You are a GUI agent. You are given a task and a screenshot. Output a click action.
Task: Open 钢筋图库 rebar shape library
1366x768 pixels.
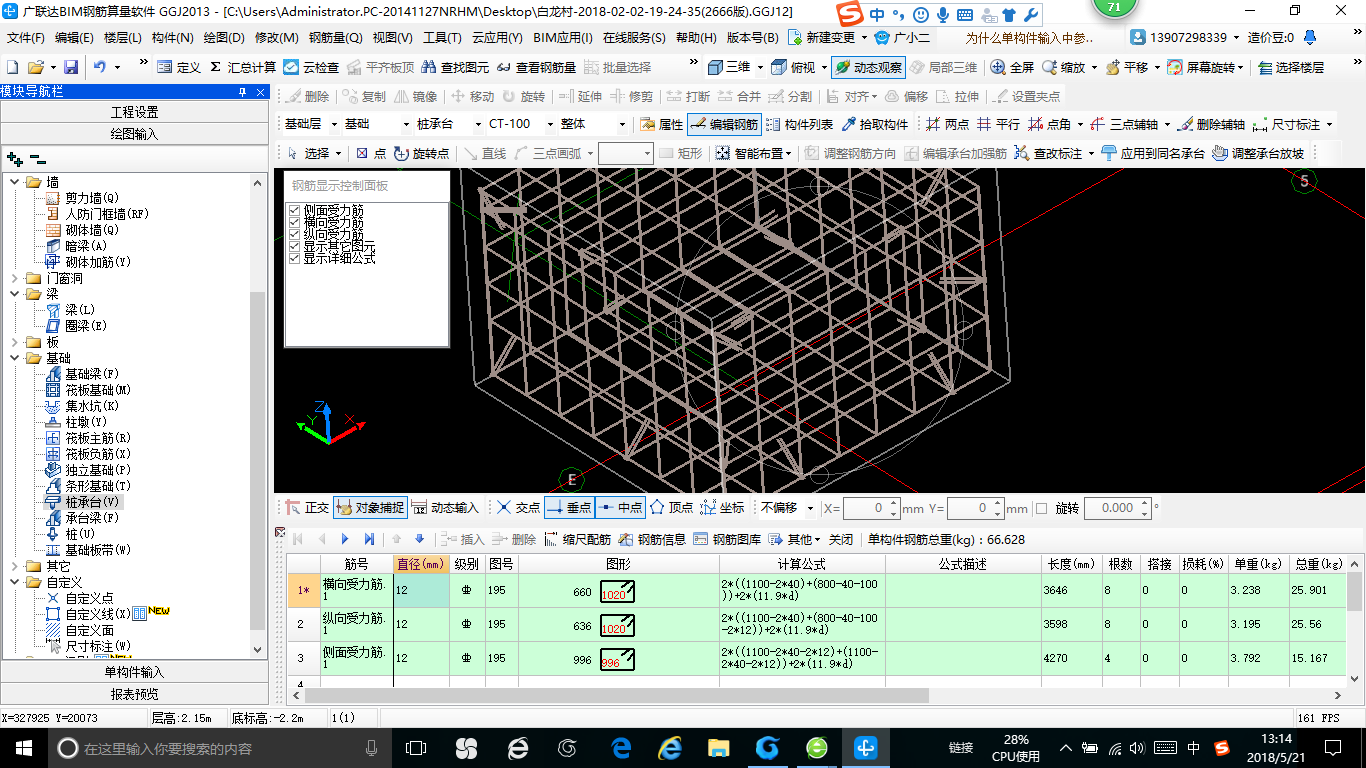pyautogui.click(x=727, y=539)
